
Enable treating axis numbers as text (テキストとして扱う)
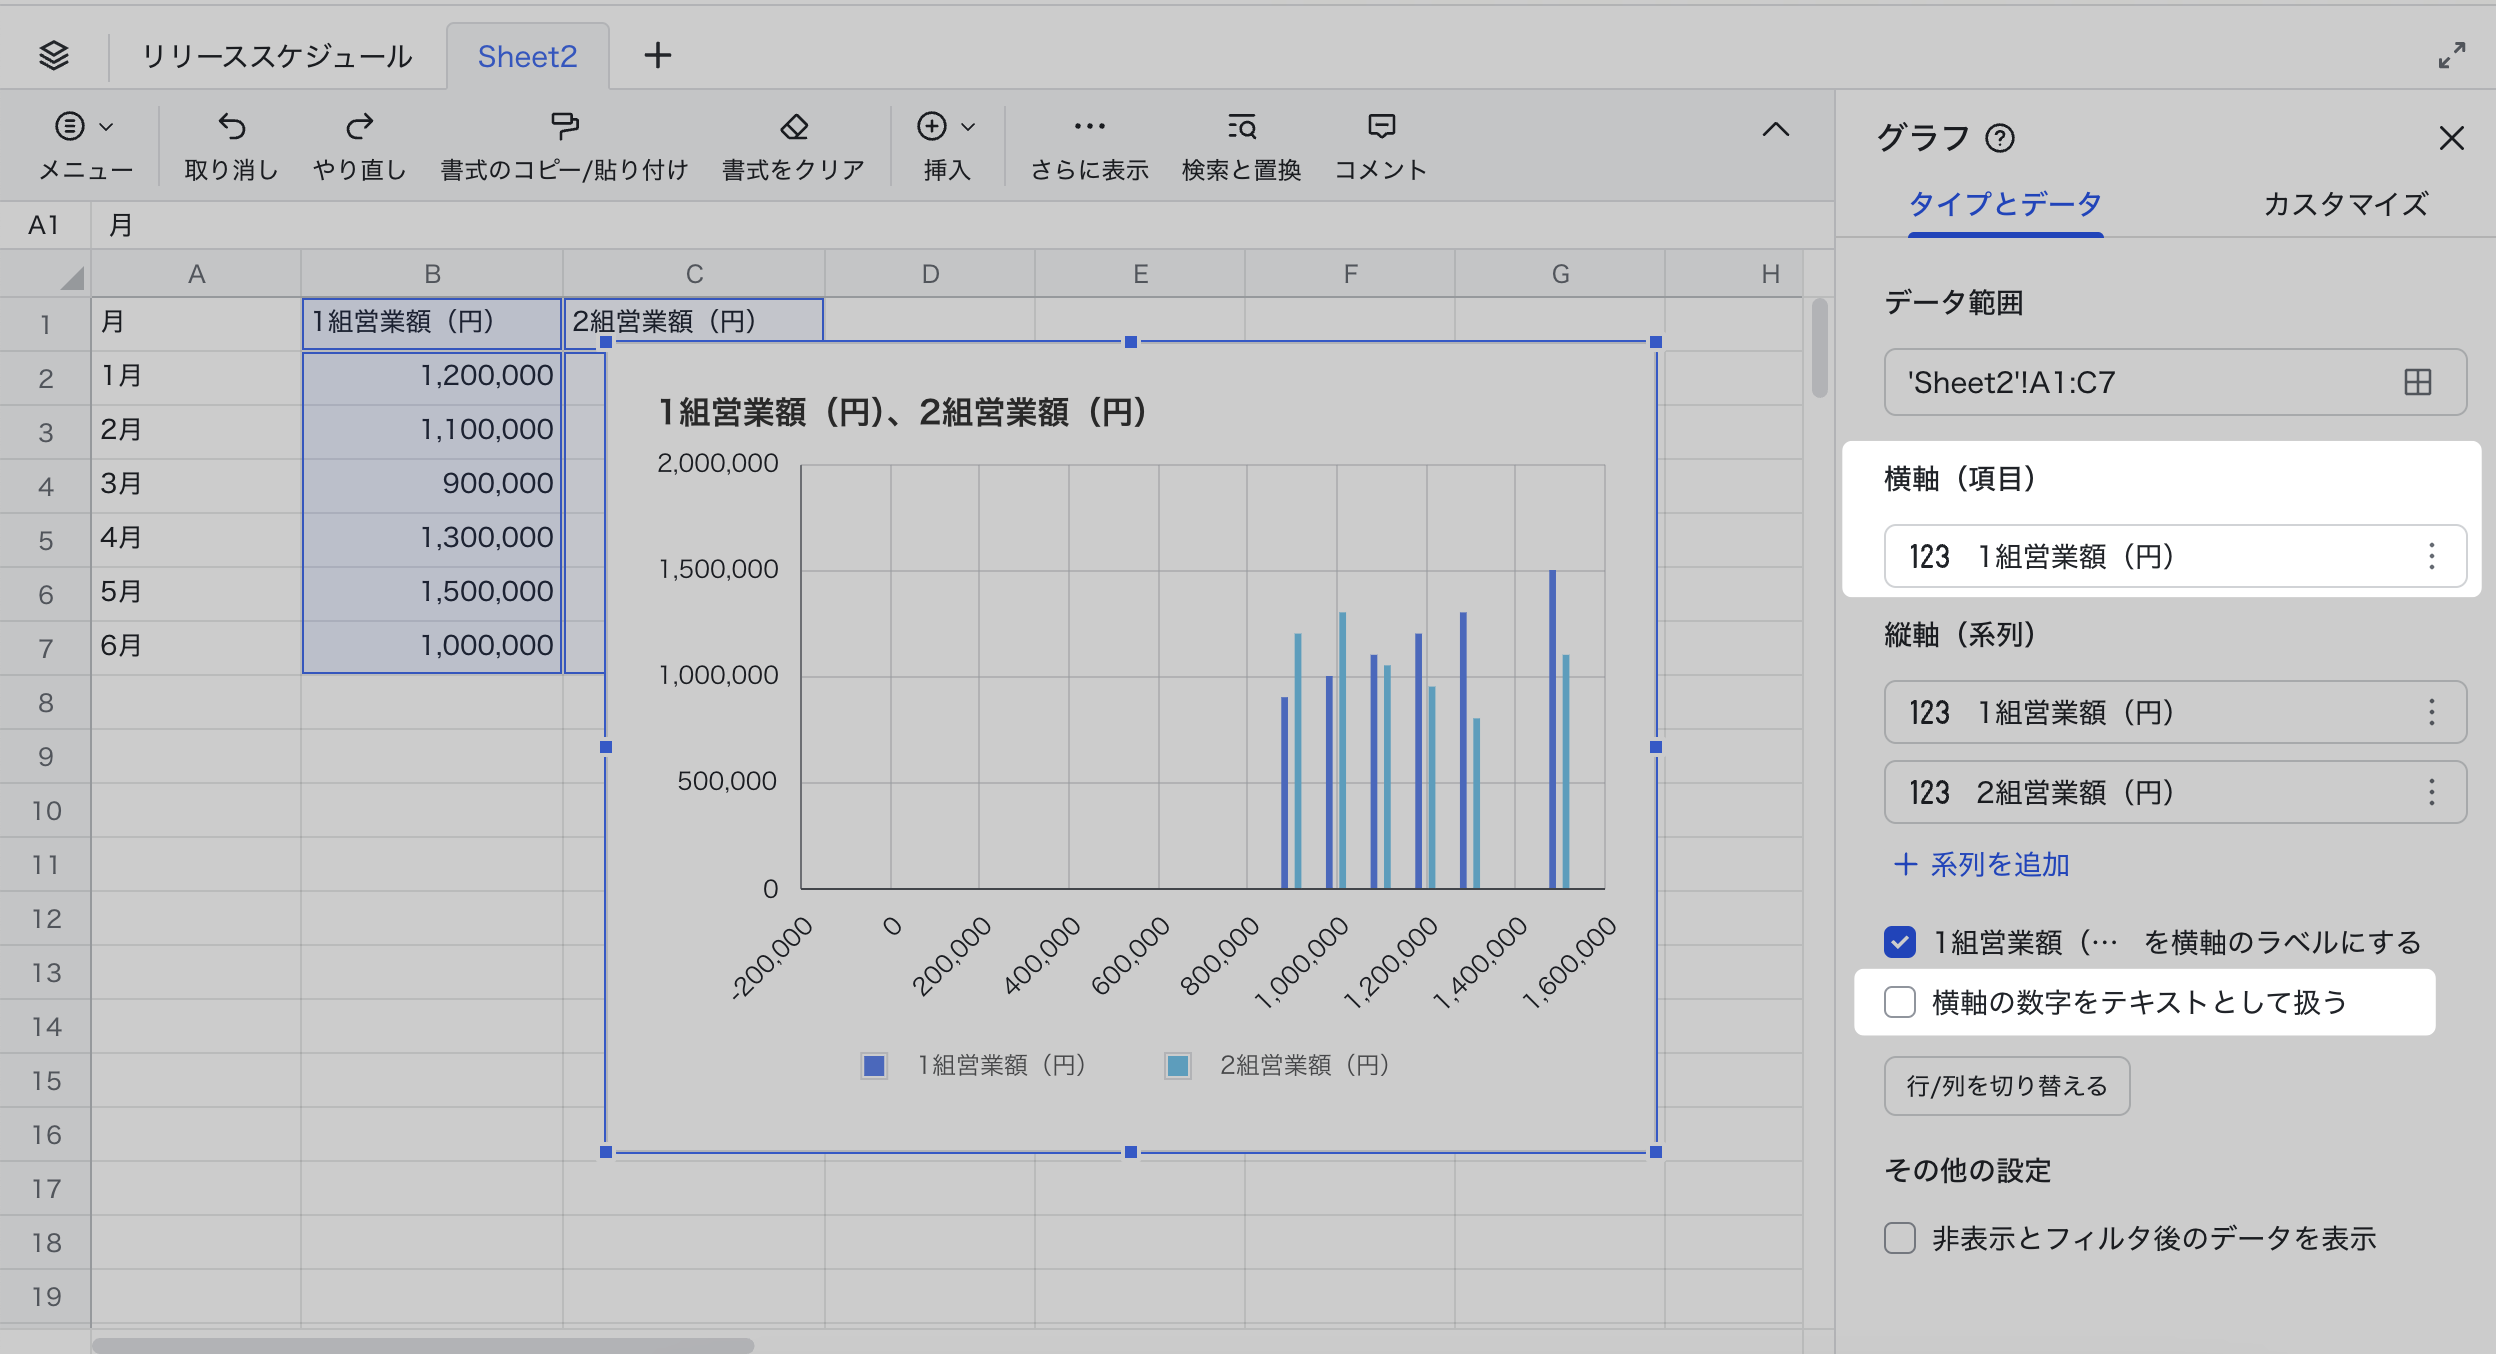(x=1899, y=1002)
